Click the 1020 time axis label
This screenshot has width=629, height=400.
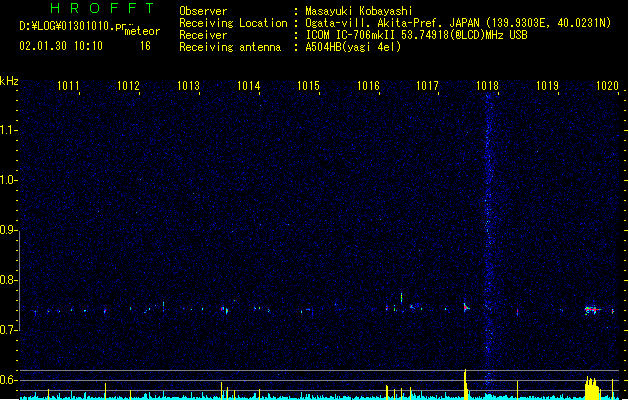point(607,86)
